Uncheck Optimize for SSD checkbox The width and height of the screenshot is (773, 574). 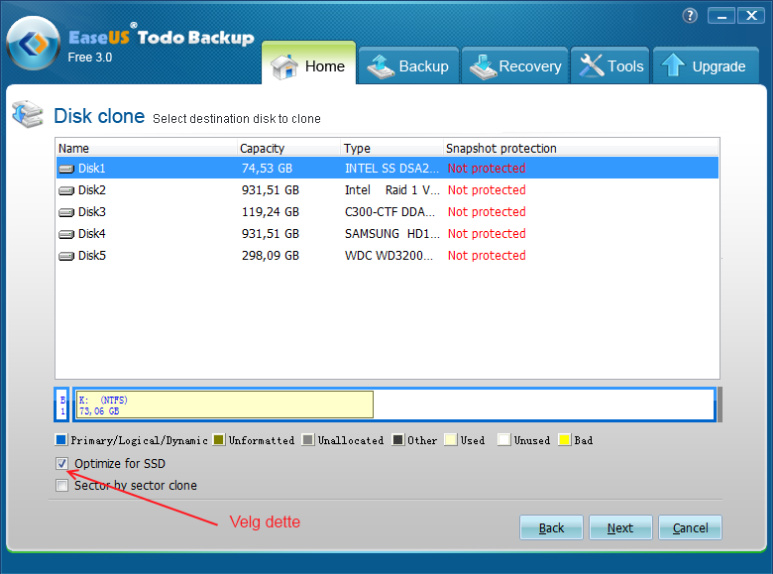62,464
